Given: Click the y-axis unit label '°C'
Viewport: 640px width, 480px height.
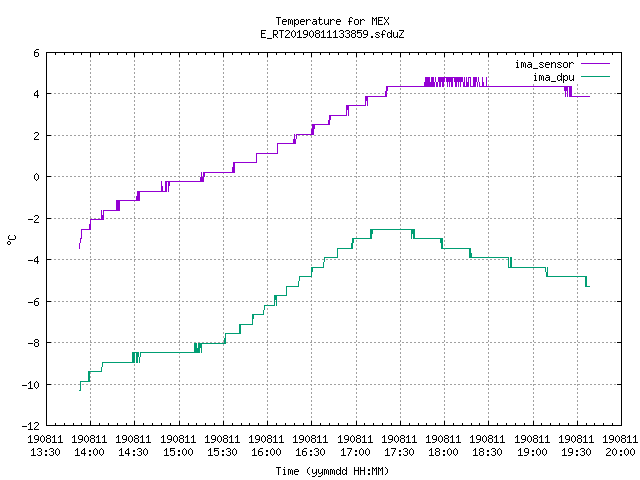Looking at the screenshot, I should [11, 240].
